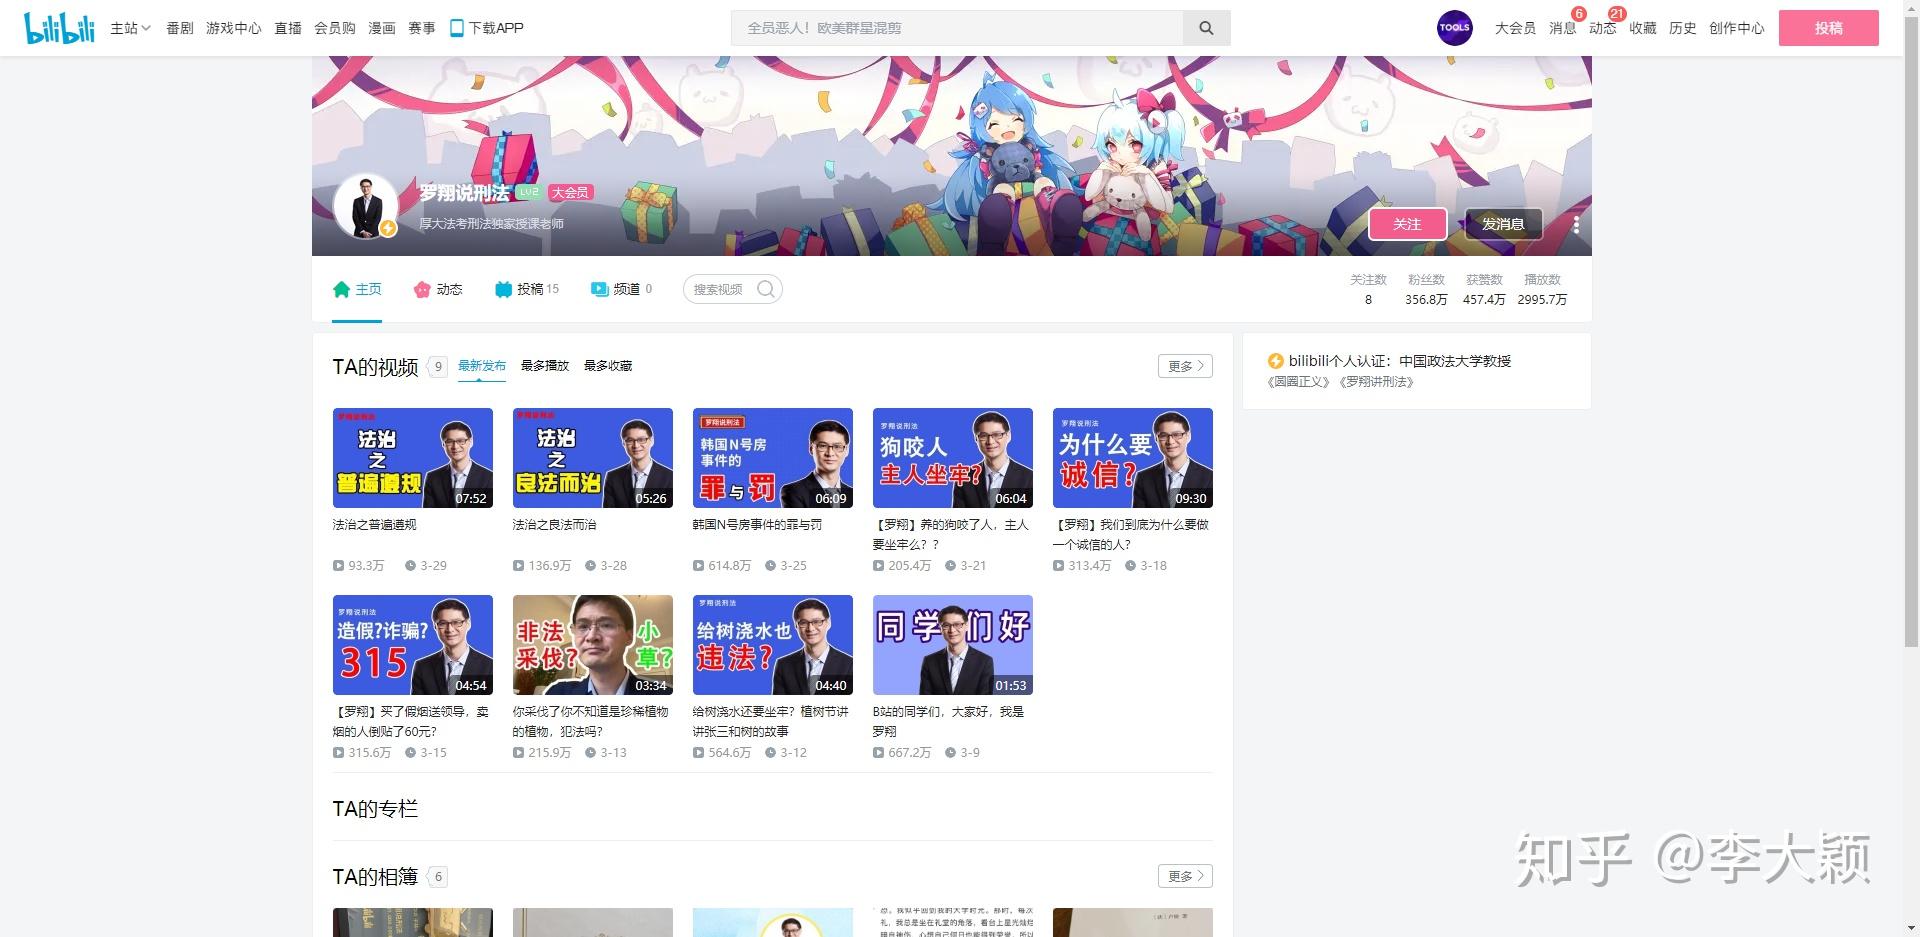The width and height of the screenshot is (1920, 937).
Task: Expand the 主站 dropdown menu
Action: (130, 28)
